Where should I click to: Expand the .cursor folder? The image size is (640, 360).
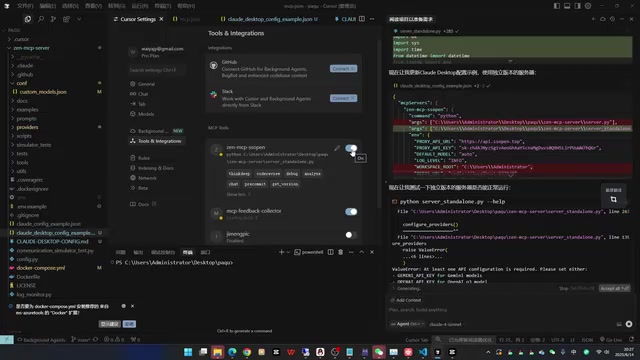coord(21,39)
